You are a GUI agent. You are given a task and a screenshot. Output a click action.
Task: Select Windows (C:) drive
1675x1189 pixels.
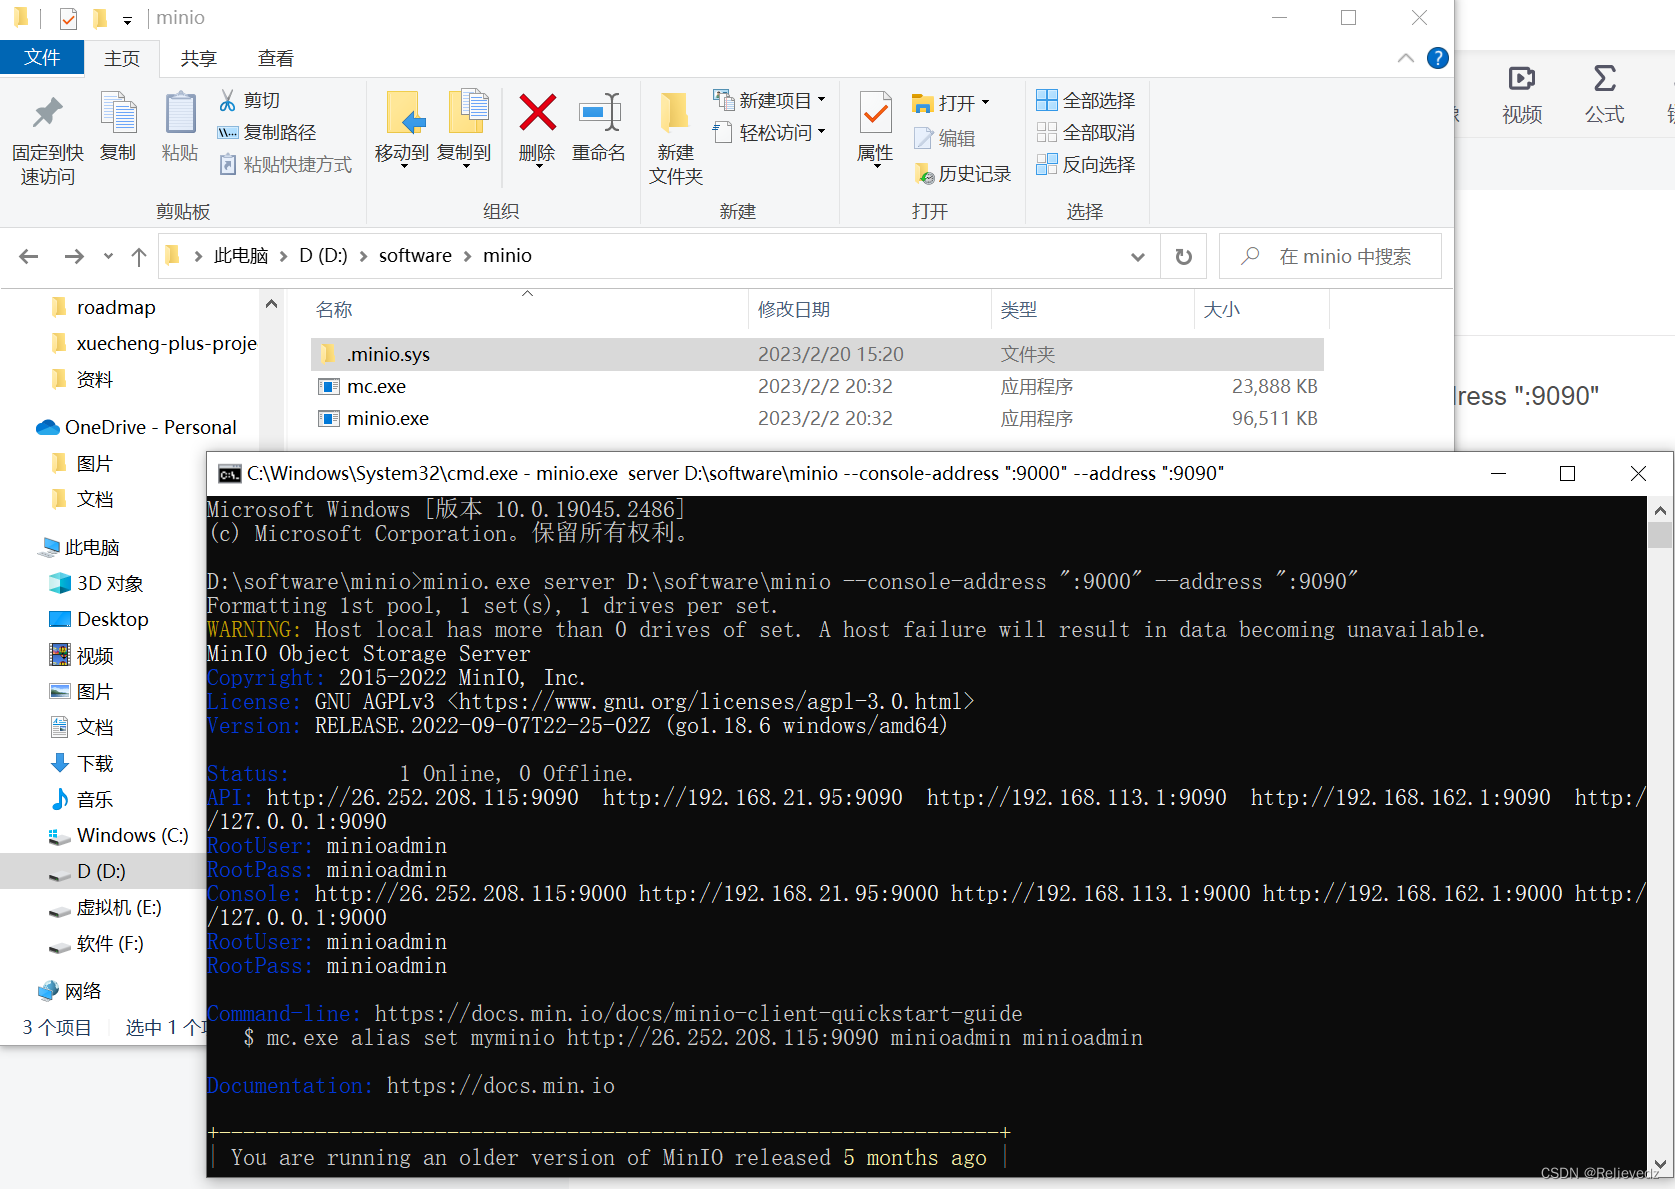pos(120,835)
